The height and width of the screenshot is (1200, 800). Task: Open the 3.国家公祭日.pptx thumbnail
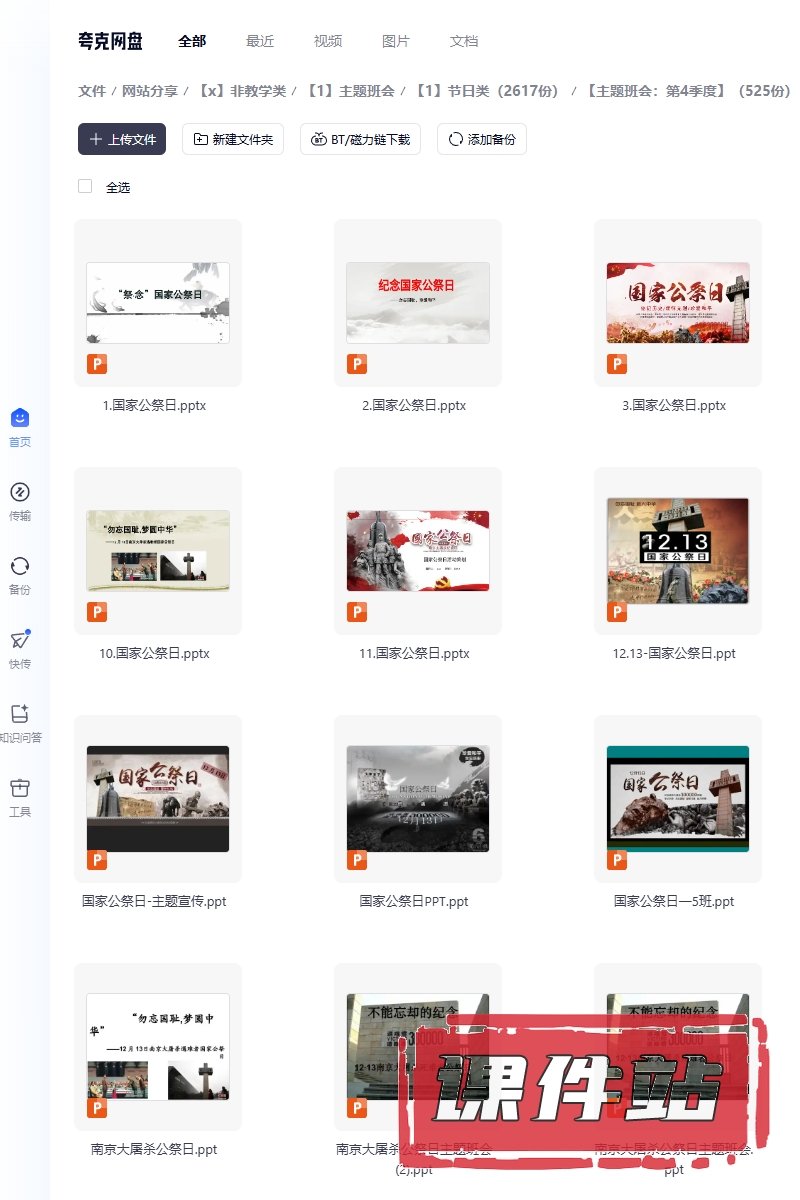point(678,303)
